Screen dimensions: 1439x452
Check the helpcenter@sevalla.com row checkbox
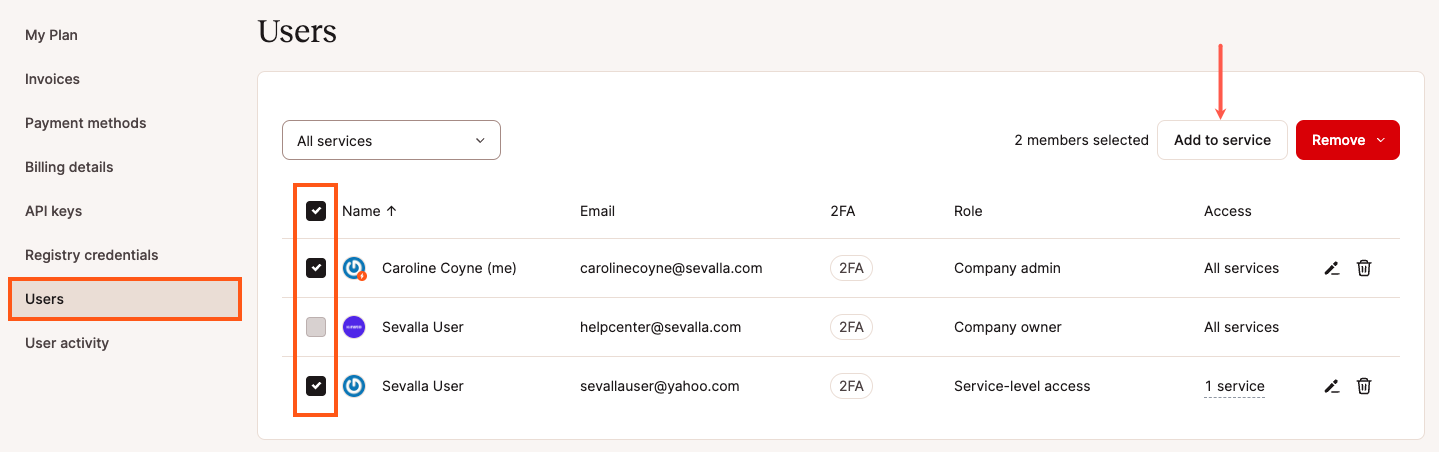tap(316, 327)
